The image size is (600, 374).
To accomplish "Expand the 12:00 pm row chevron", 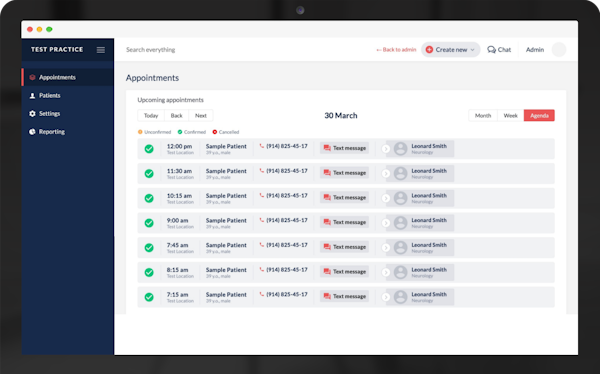I will click(386, 149).
